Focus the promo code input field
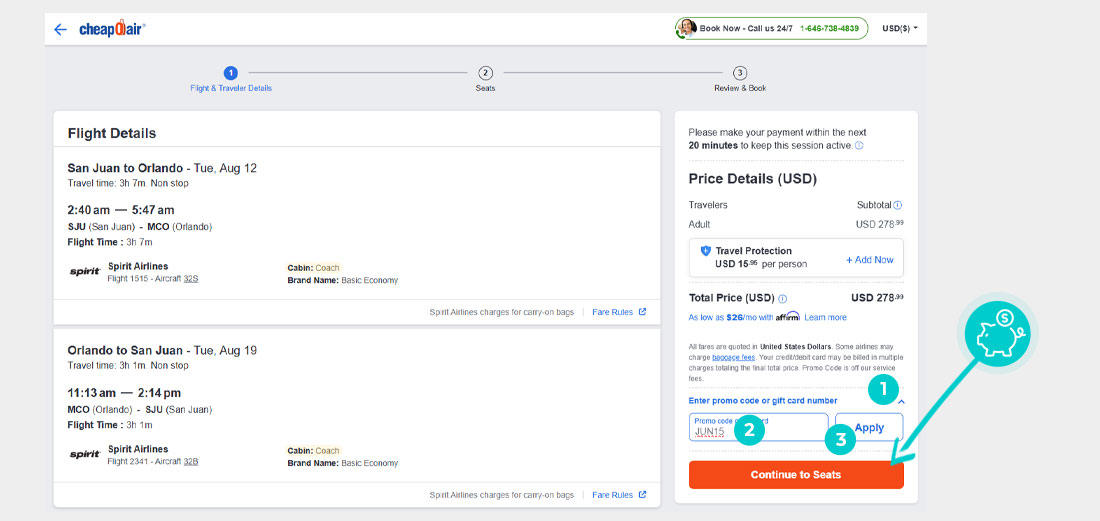Screen dimensions: 1100x521 (758, 427)
